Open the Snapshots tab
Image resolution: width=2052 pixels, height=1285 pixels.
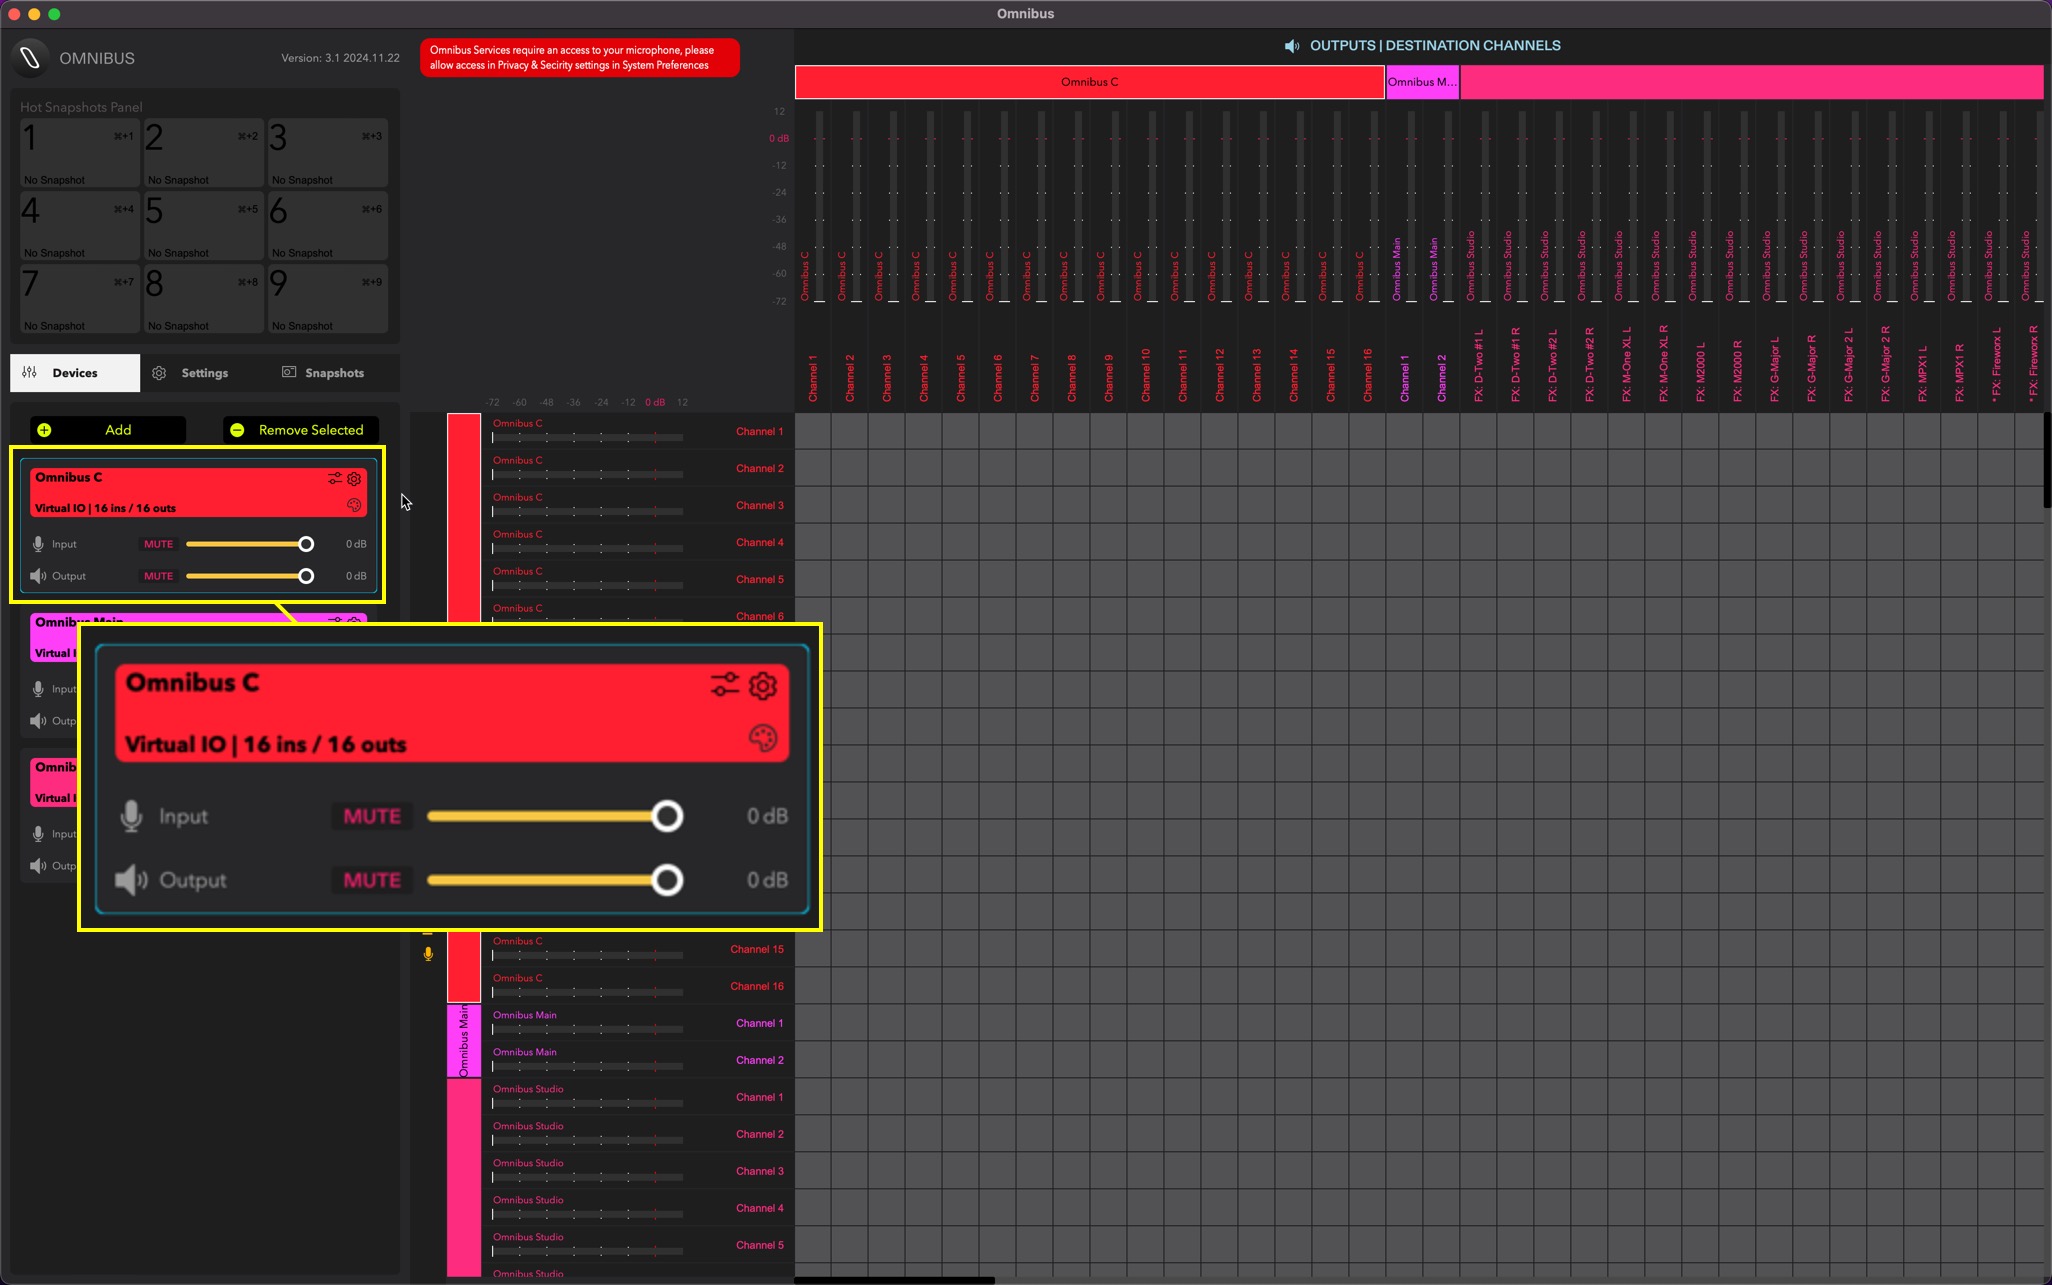coord(334,373)
